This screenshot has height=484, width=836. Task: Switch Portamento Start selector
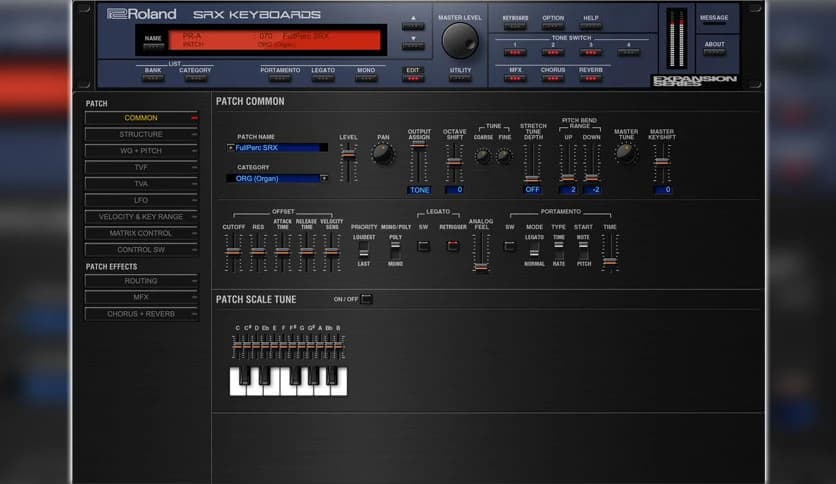(583, 250)
